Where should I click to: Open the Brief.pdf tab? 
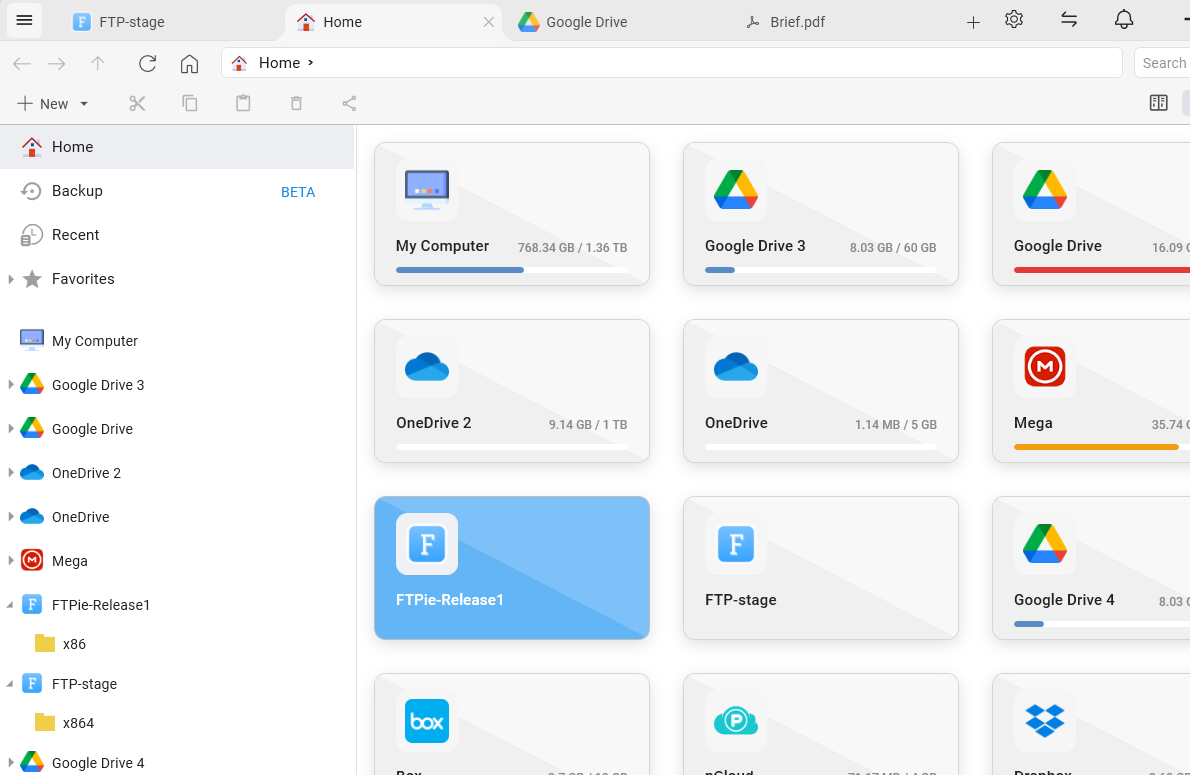[x=798, y=20]
